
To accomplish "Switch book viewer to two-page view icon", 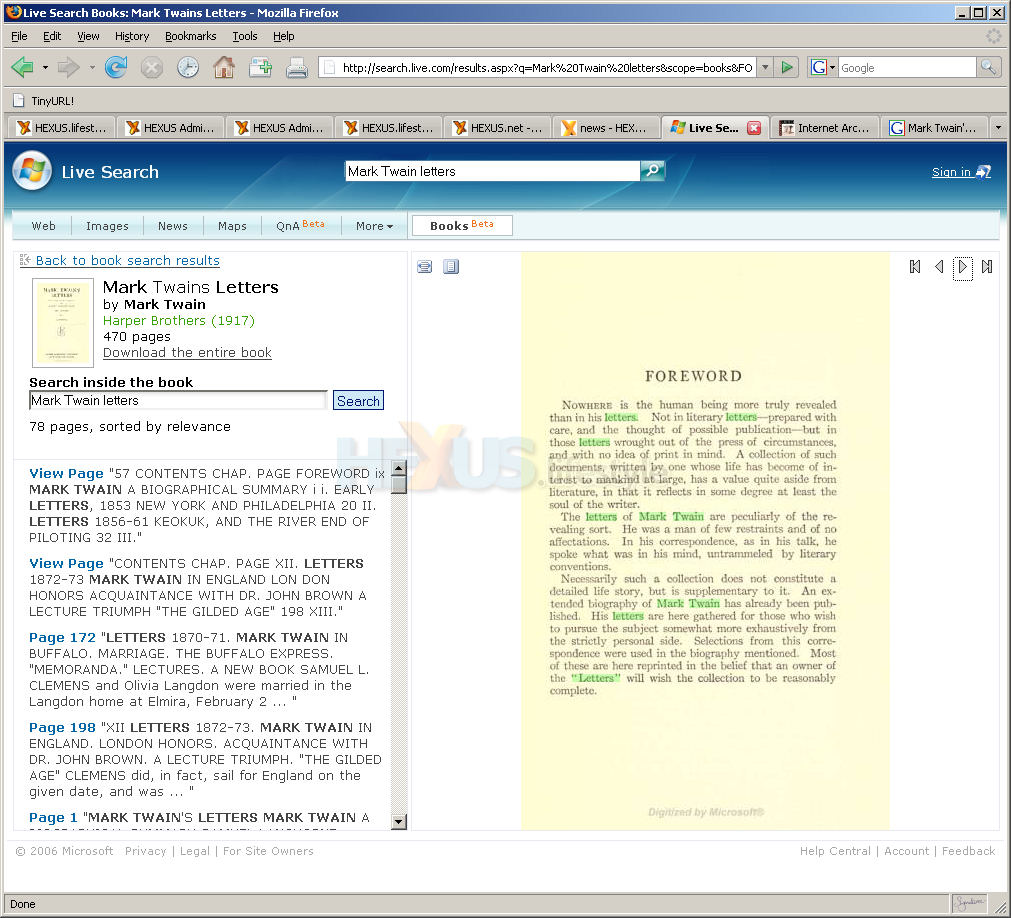I will [451, 267].
